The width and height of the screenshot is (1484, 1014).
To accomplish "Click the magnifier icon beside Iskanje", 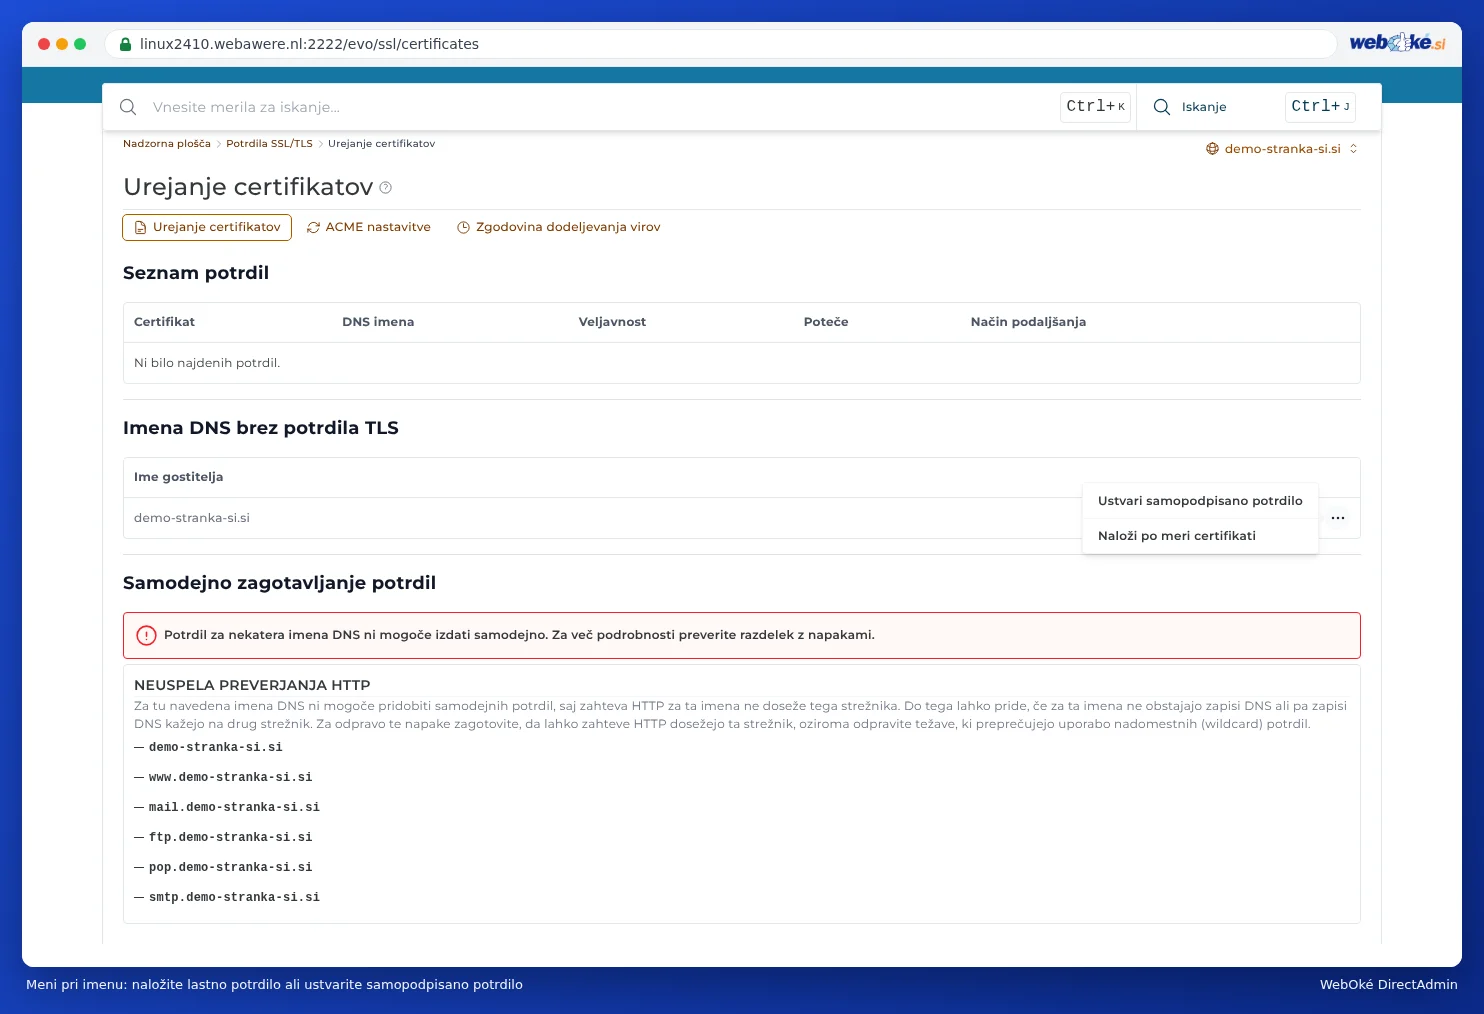I will [x=1162, y=107].
